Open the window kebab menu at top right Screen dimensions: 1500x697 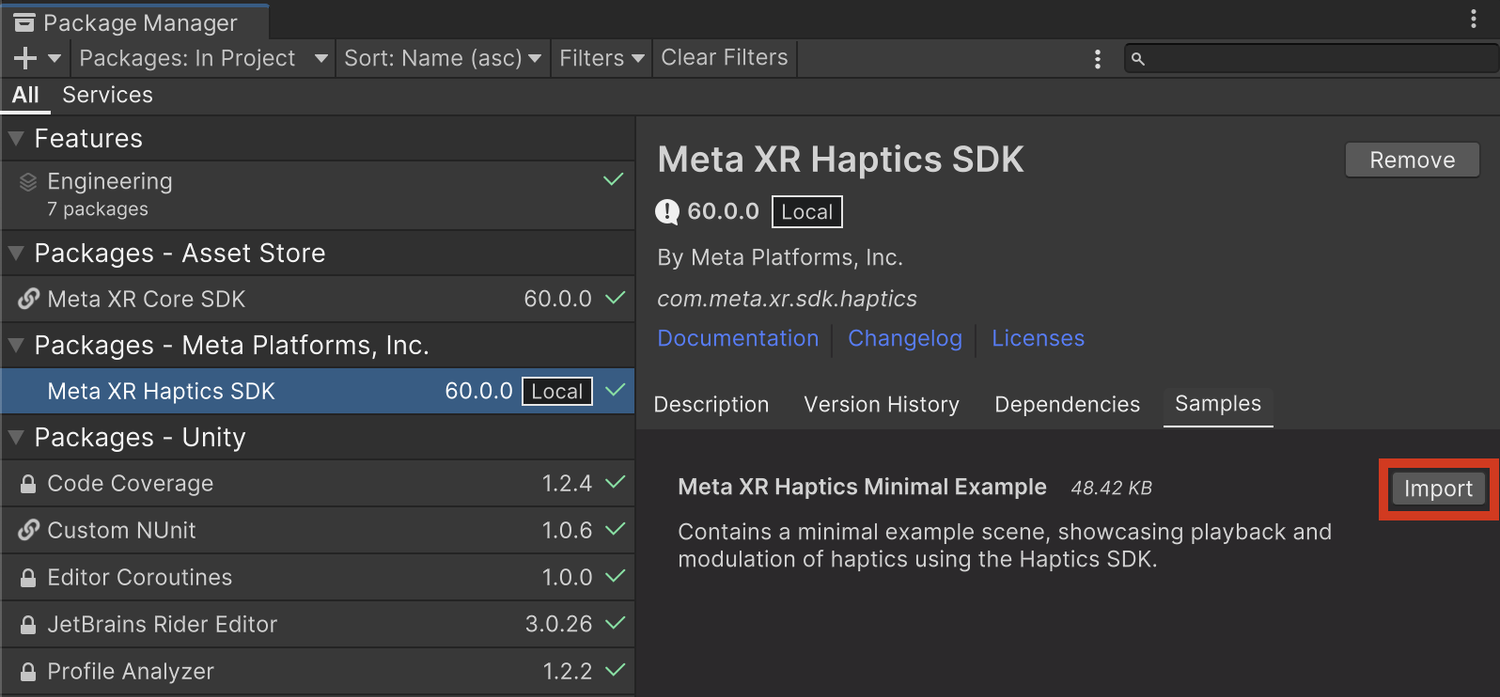pyautogui.click(x=1473, y=19)
